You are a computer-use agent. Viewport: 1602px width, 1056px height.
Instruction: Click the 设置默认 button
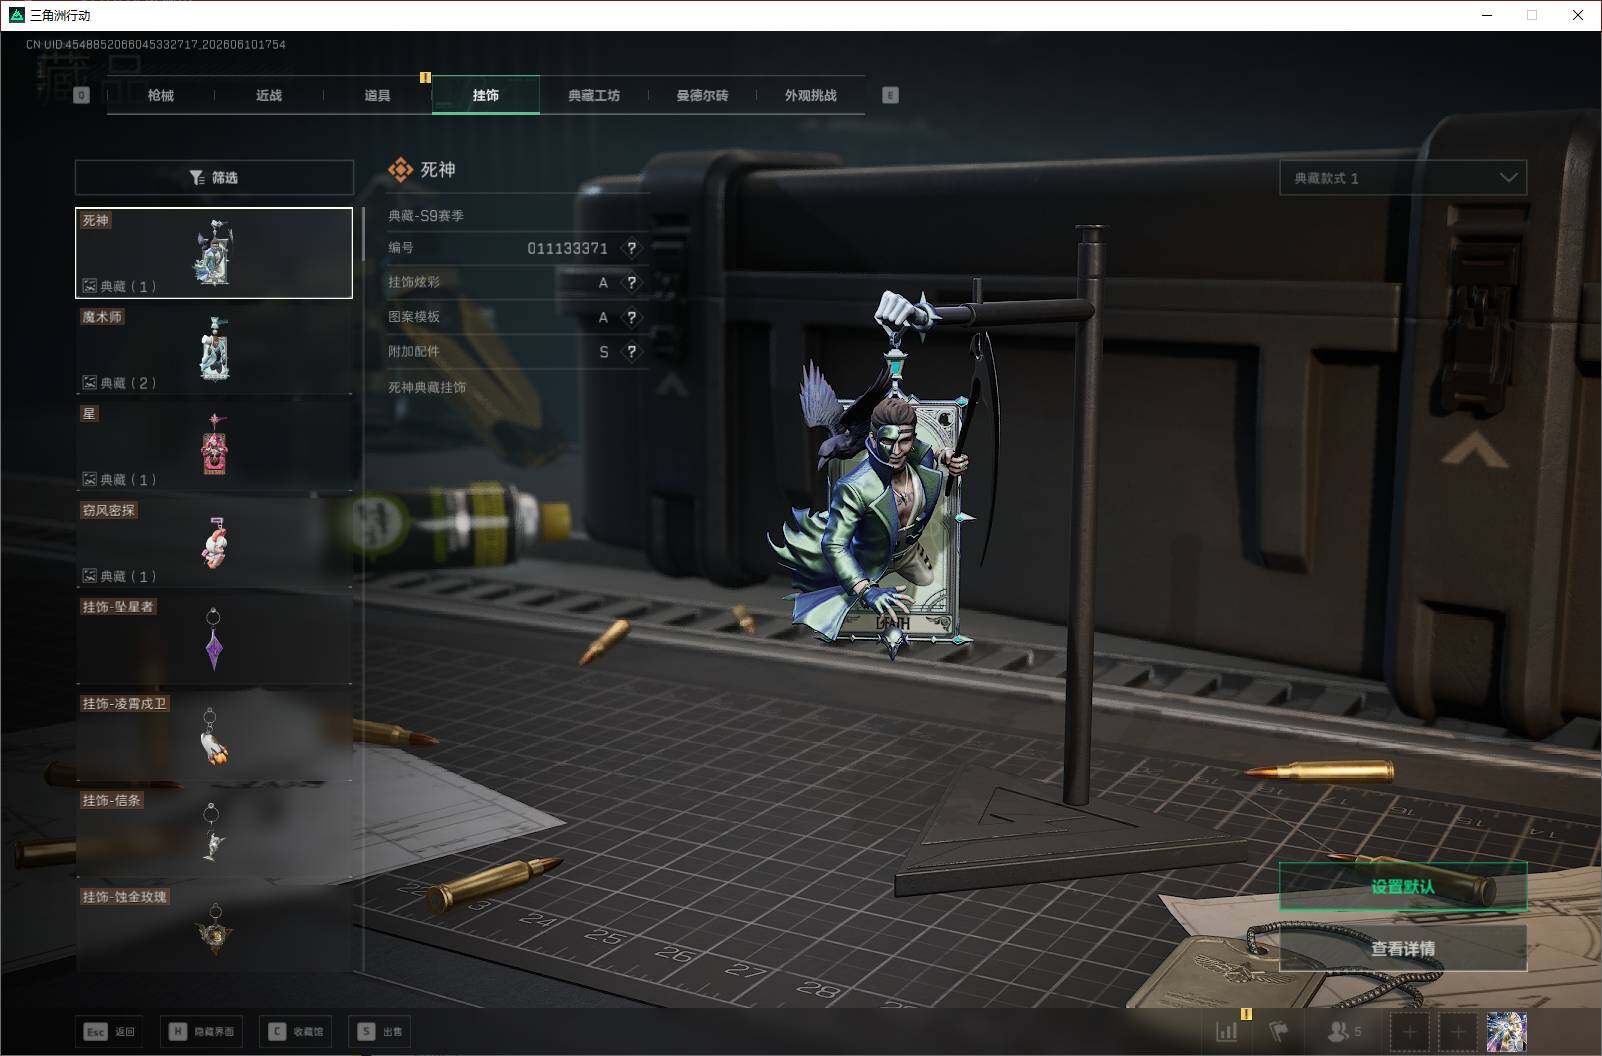pyautogui.click(x=1403, y=887)
